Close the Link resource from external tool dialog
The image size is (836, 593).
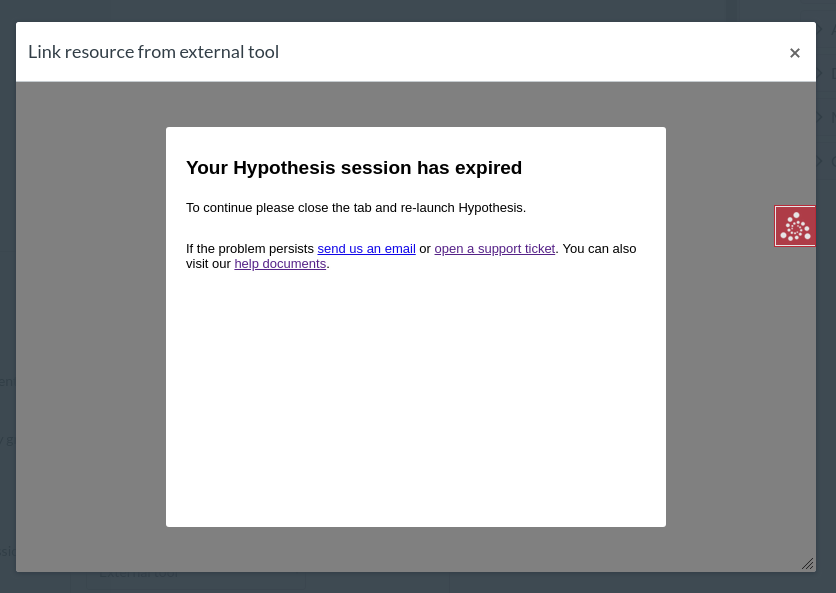click(x=794, y=53)
